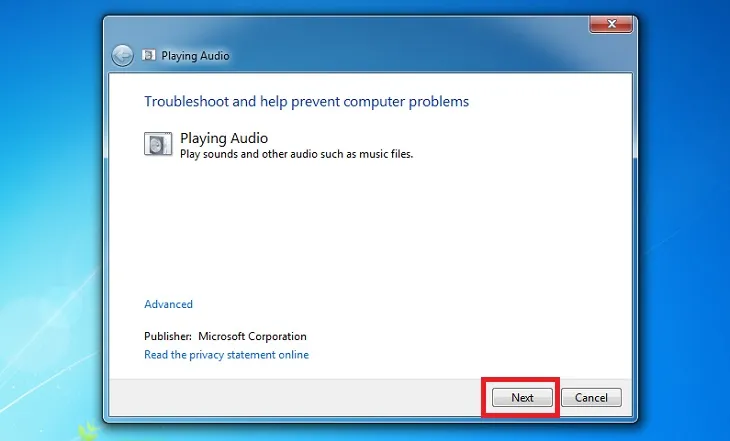Open the Advanced options link
This screenshot has height=441, width=730.
coord(168,304)
